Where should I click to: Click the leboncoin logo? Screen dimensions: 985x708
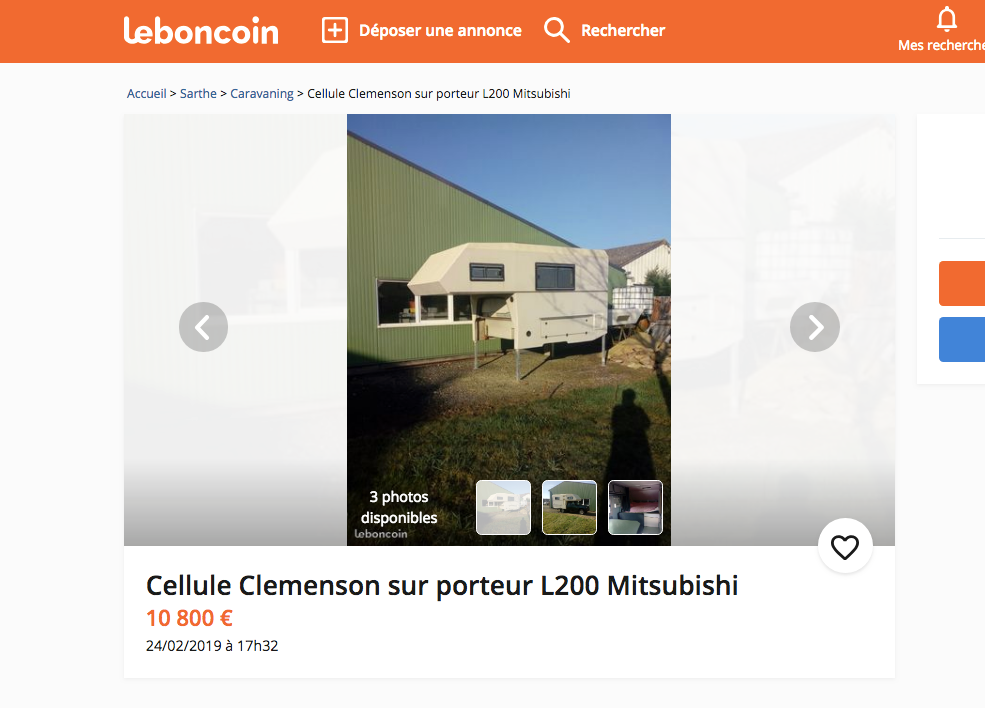[x=200, y=31]
